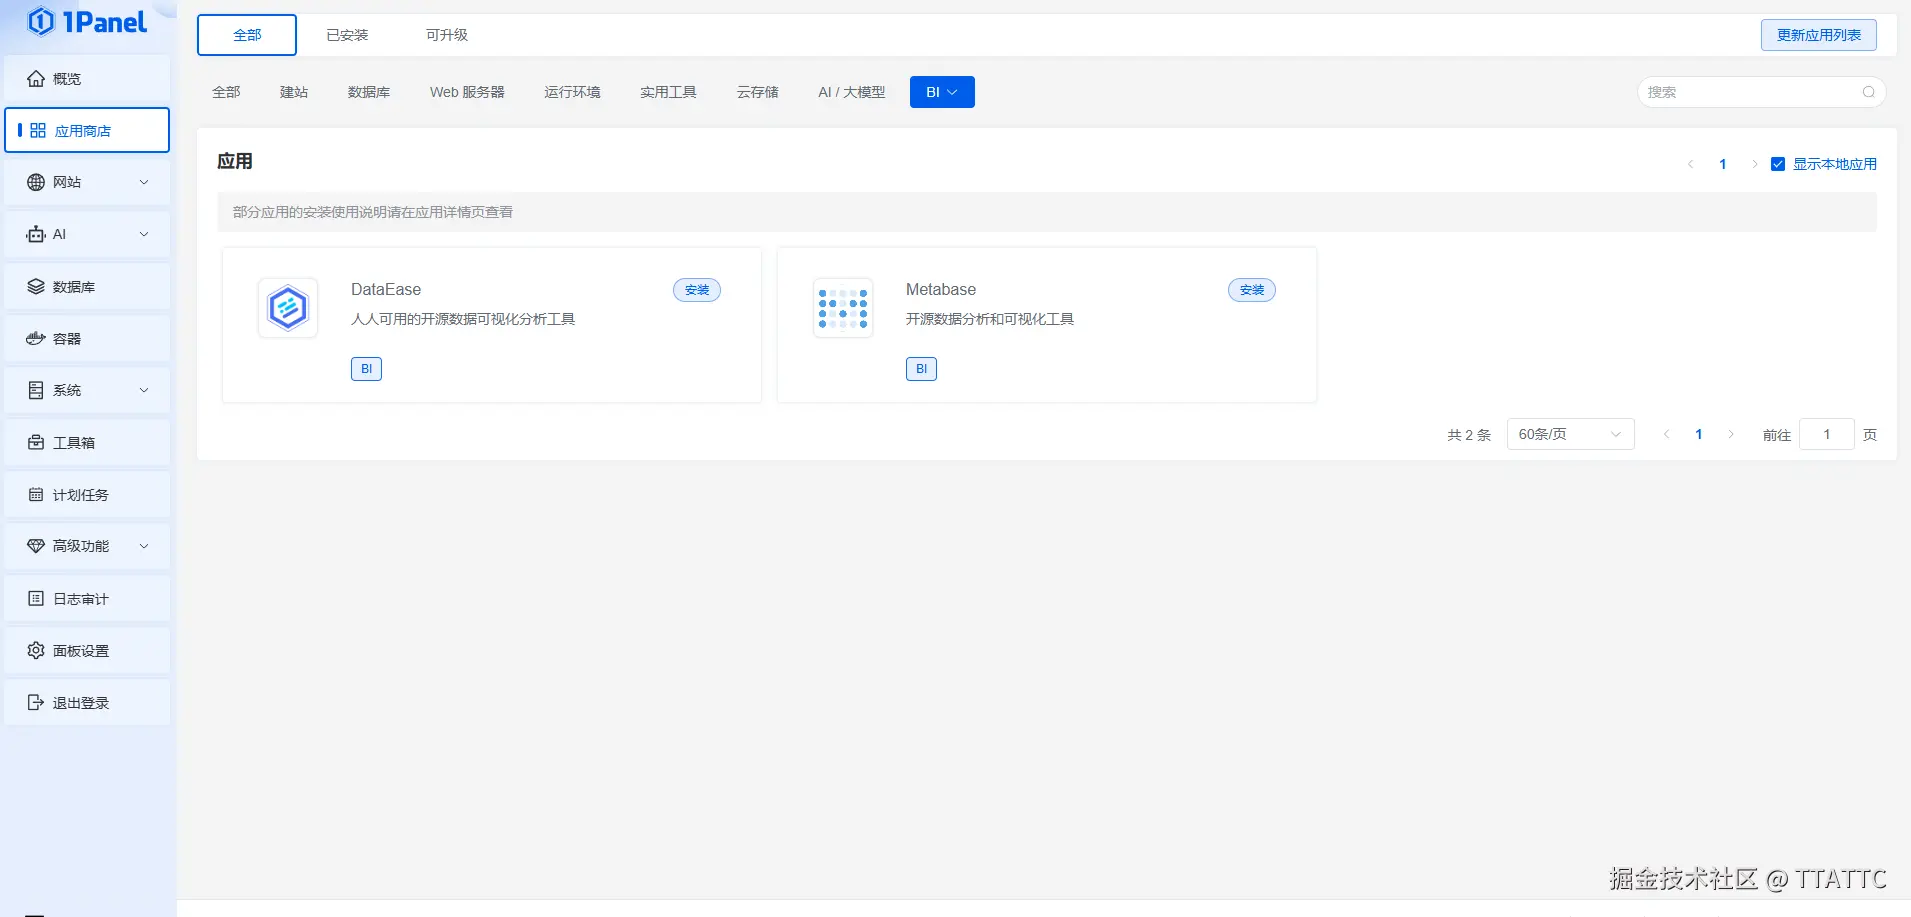This screenshot has width=1911, height=917.
Task: Go to previous page in top pager
Action: [x=1691, y=164]
